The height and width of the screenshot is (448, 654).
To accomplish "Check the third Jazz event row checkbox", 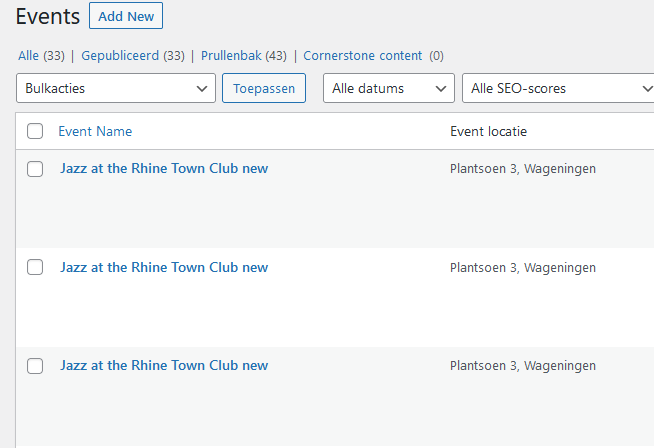I will pyautogui.click(x=35, y=366).
